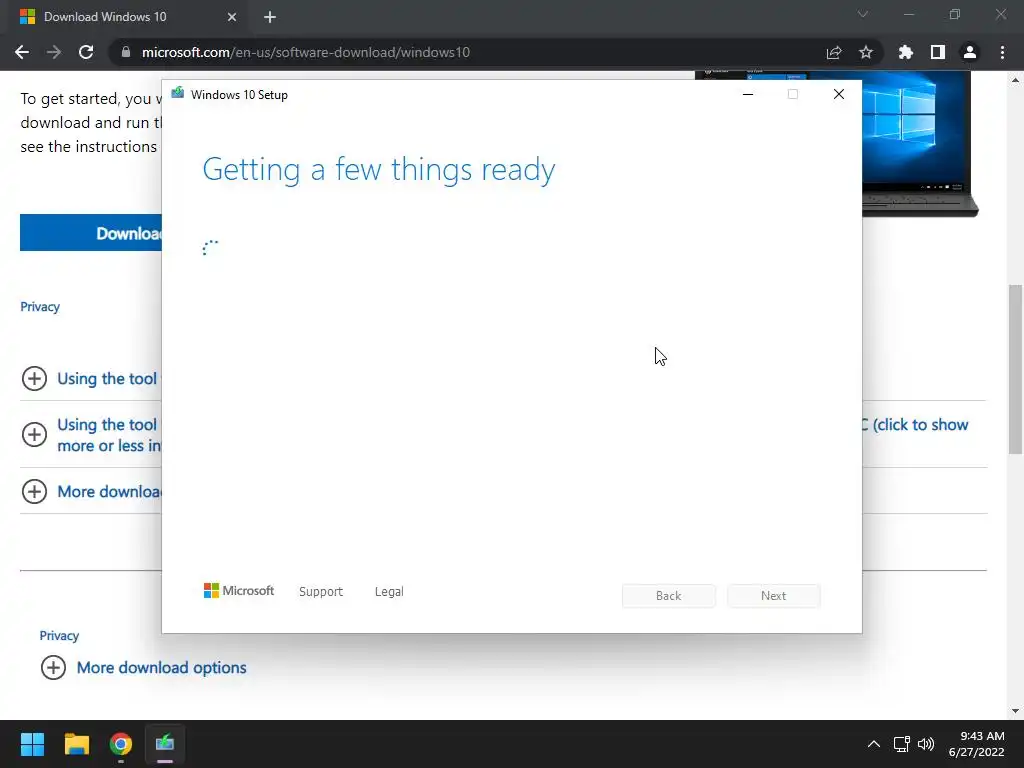Toggle Chrome side panel
The image size is (1024, 768).
click(938, 52)
